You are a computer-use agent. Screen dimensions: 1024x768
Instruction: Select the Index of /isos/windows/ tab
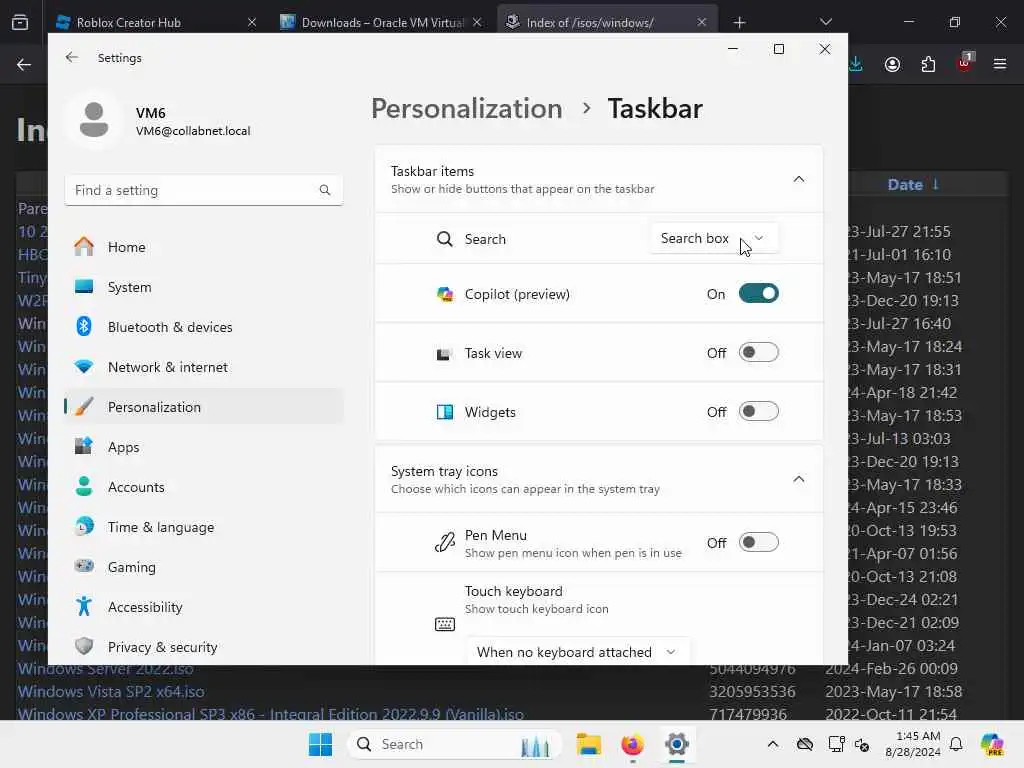[607, 22]
